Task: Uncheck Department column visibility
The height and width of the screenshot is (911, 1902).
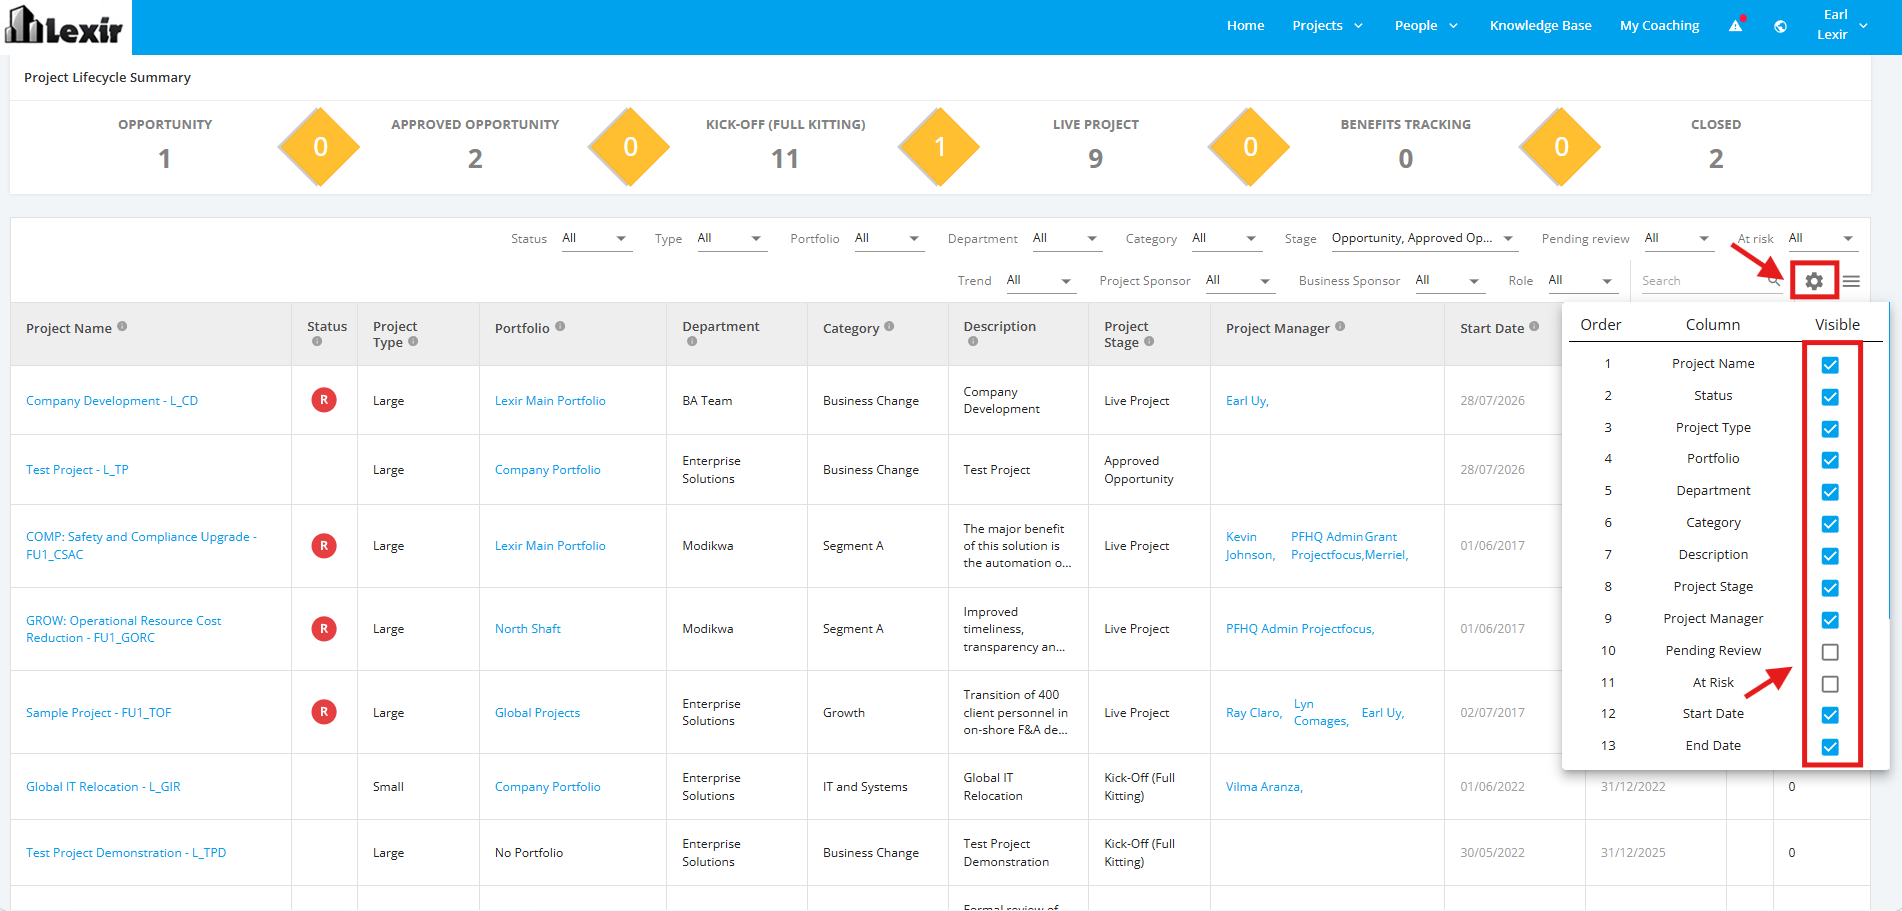Action: 1830,492
